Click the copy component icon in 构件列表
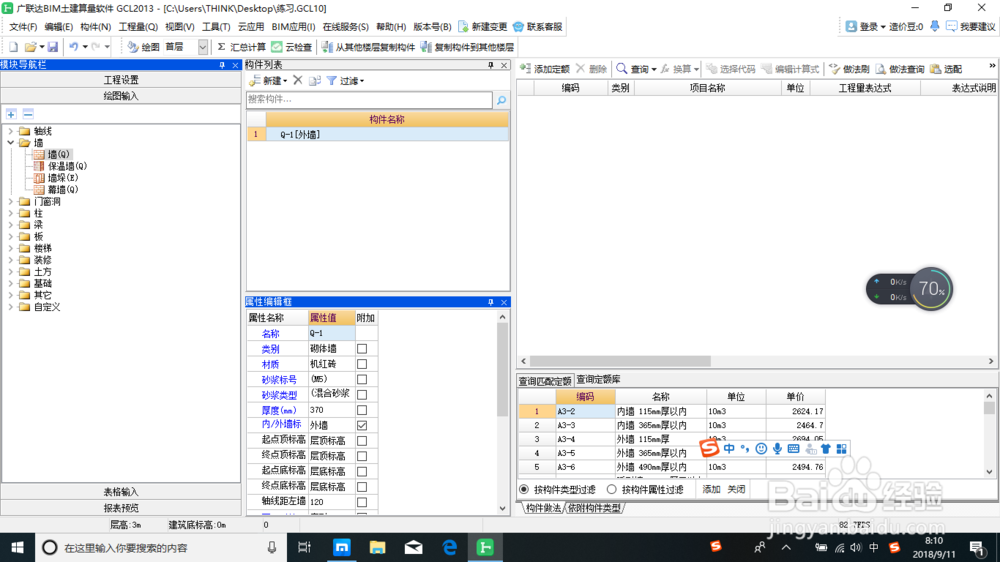 (315, 80)
